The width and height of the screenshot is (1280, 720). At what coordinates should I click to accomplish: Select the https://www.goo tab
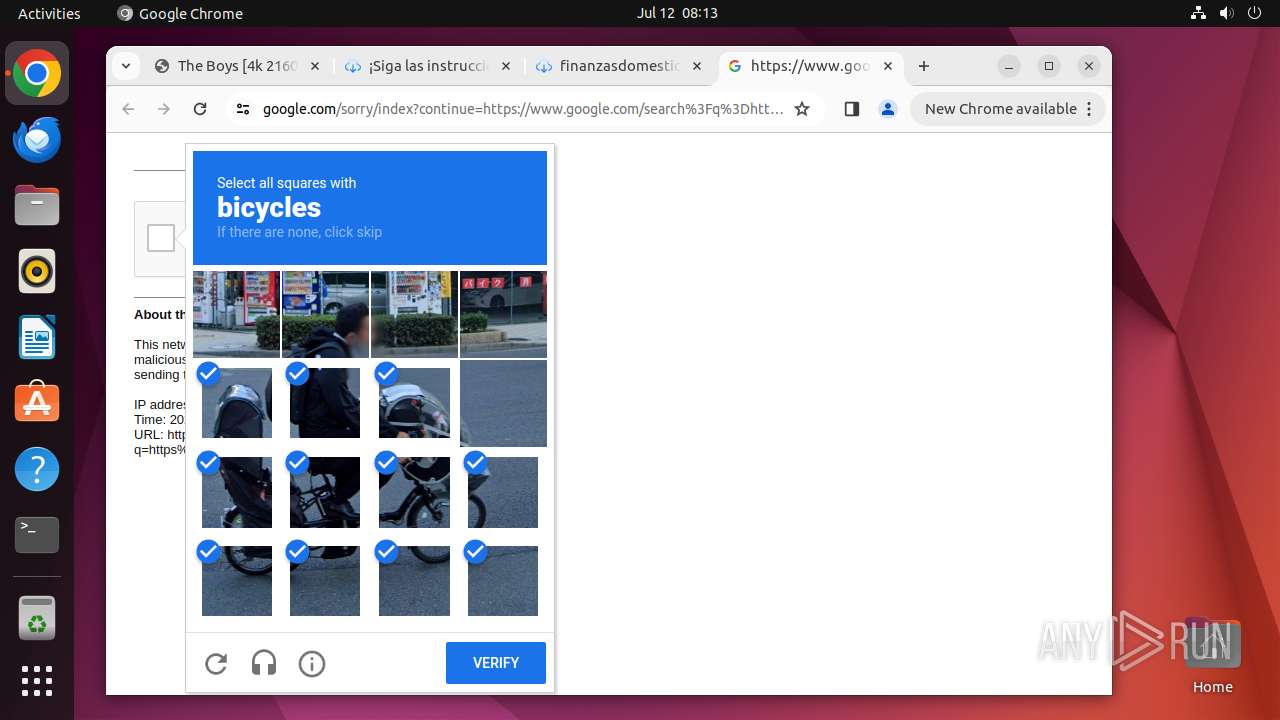click(810, 66)
